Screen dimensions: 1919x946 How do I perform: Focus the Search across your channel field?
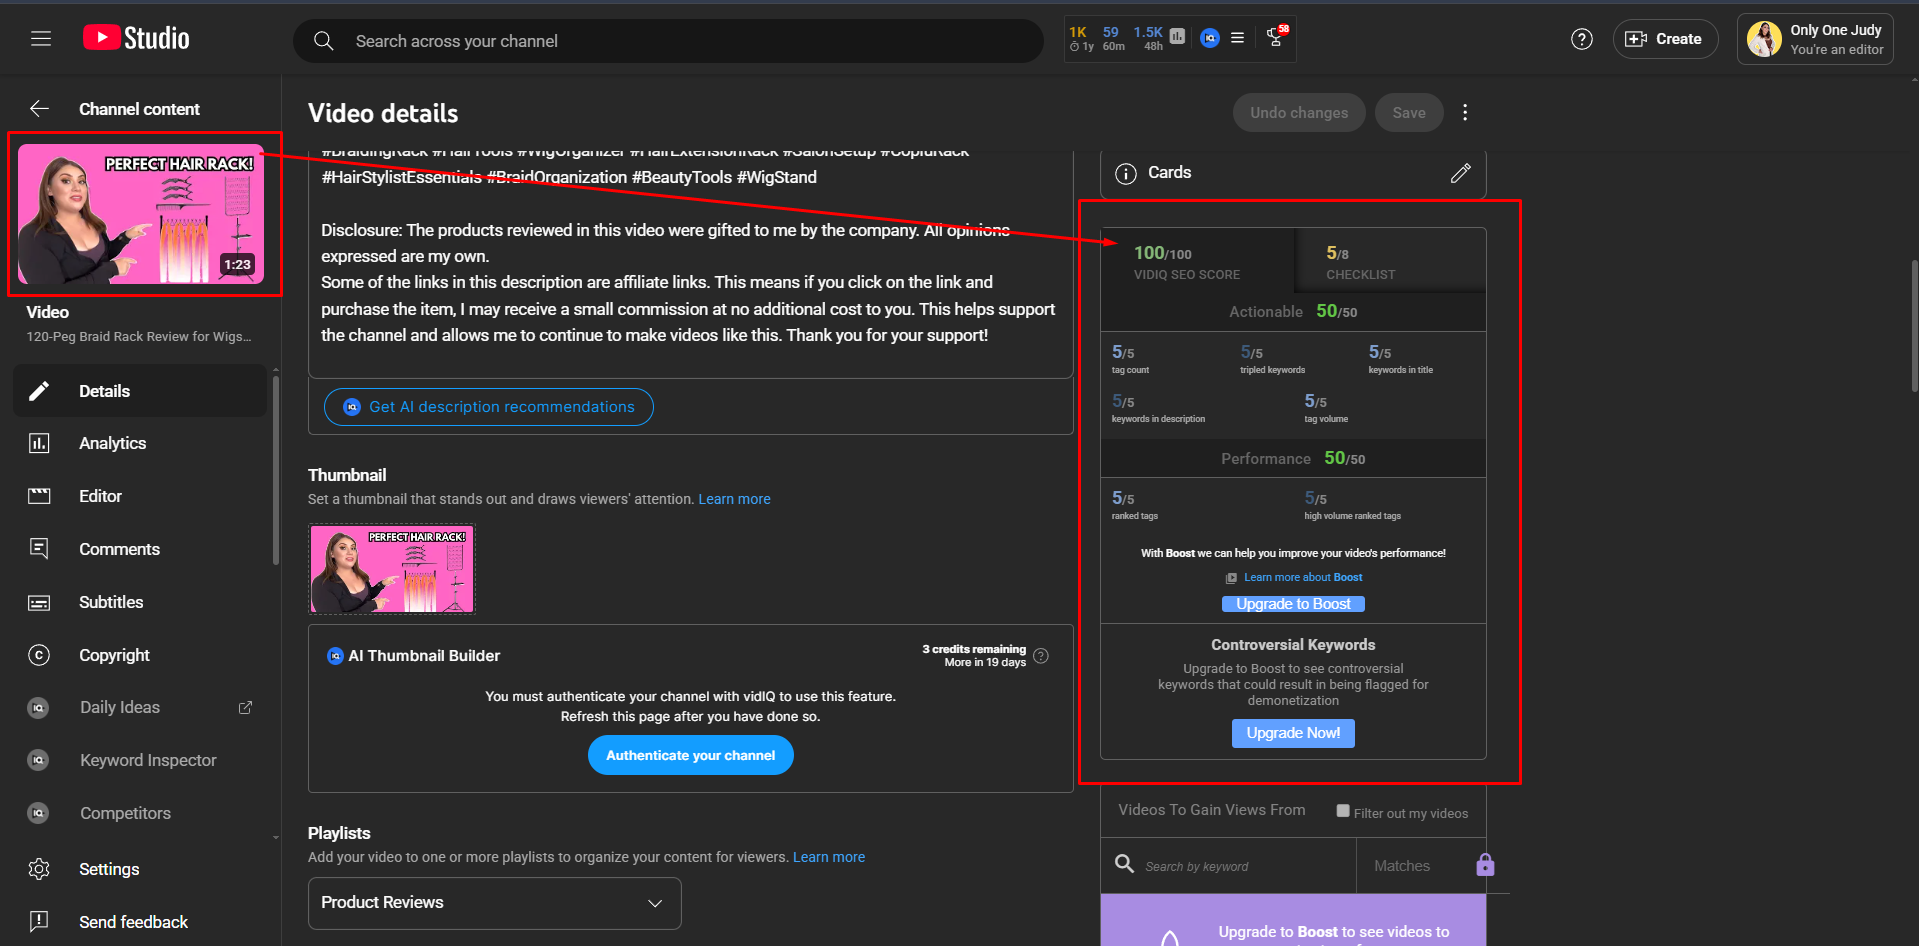pos(668,41)
